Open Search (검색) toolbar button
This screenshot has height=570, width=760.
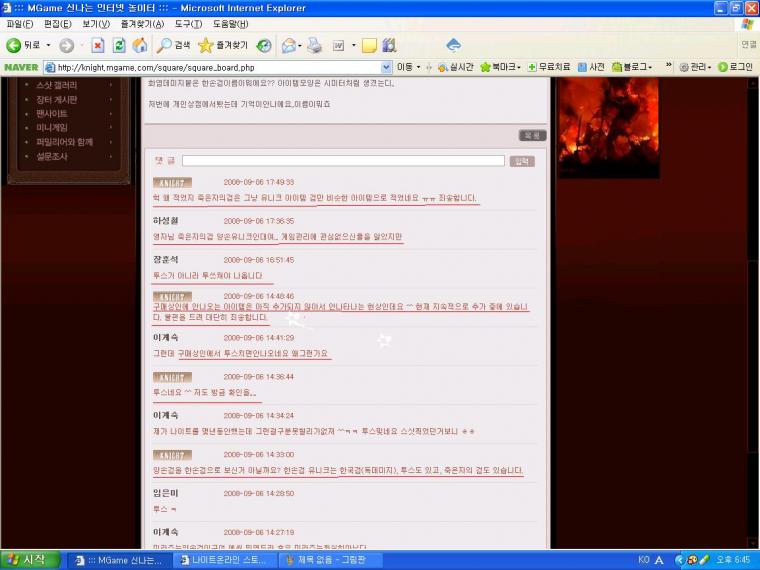(x=174, y=46)
